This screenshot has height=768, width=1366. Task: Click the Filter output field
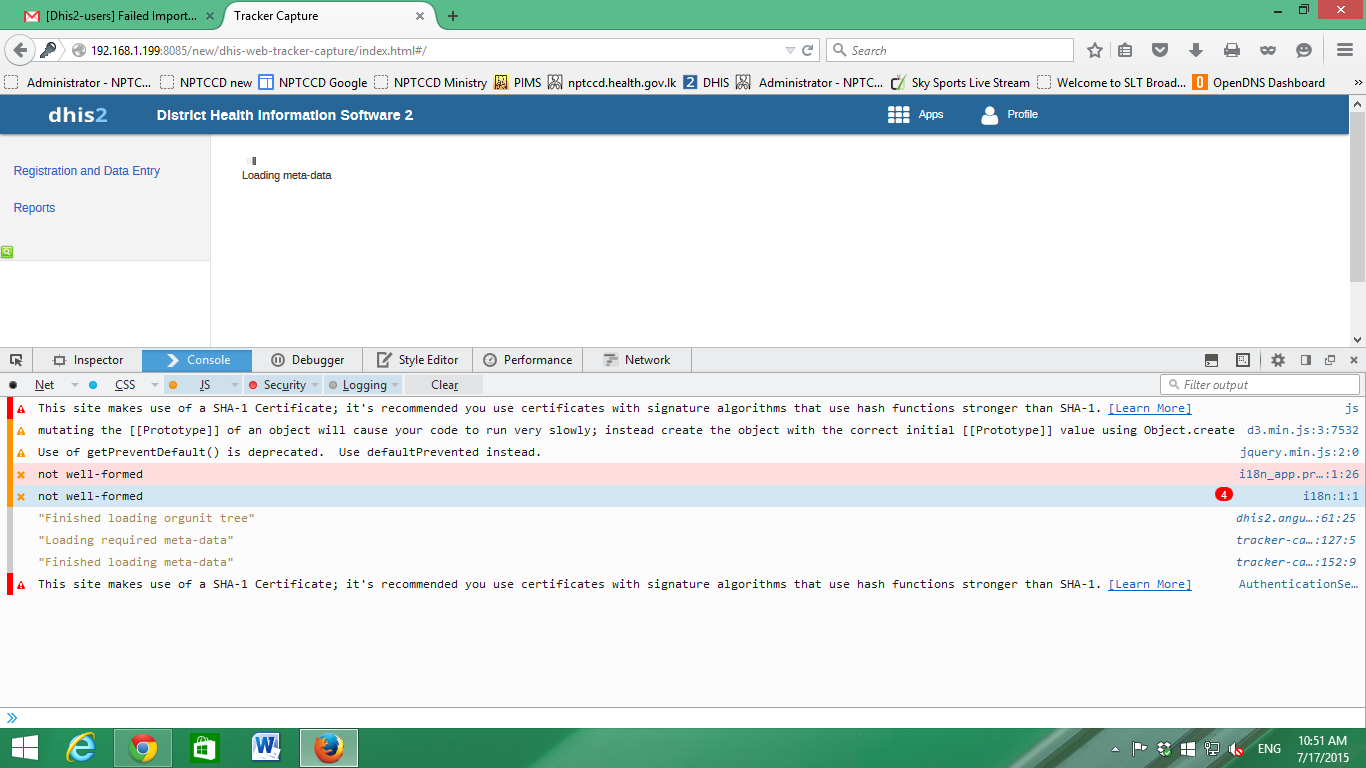click(1260, 385)
